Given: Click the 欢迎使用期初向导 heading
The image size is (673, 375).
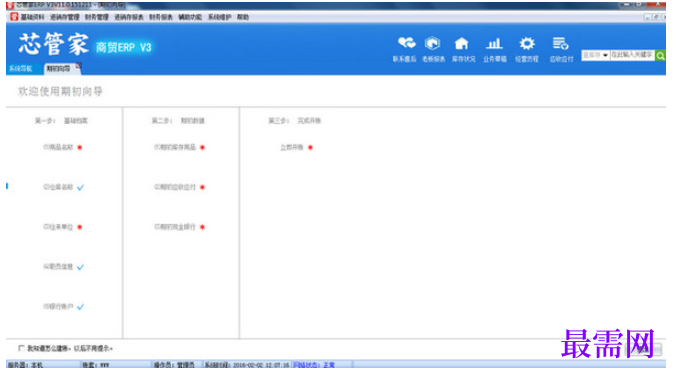Looking at the screenshot, I should point(60,91).
